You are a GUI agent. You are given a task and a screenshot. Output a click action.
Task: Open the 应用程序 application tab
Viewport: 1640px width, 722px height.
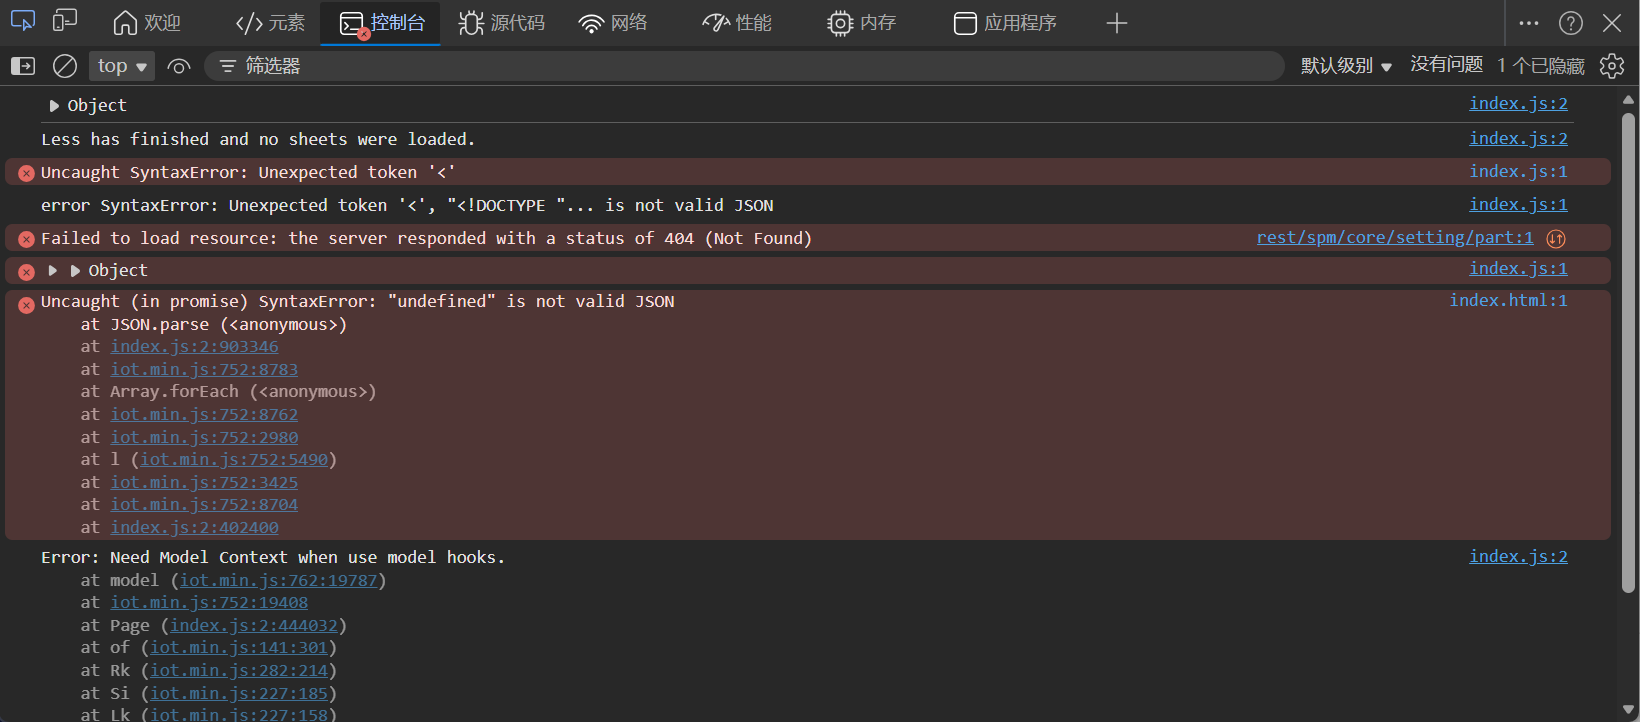coord(1005,23)
